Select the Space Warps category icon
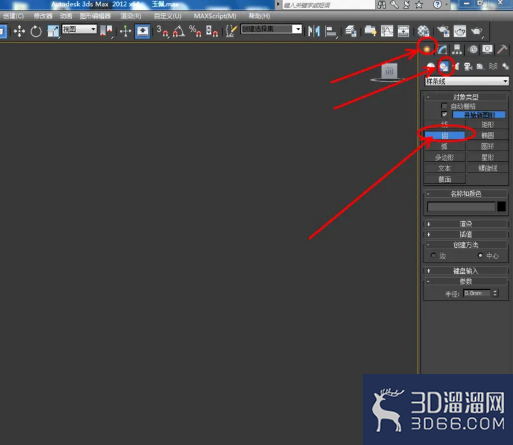Viewport: 513px width, 445px height. 493,67
